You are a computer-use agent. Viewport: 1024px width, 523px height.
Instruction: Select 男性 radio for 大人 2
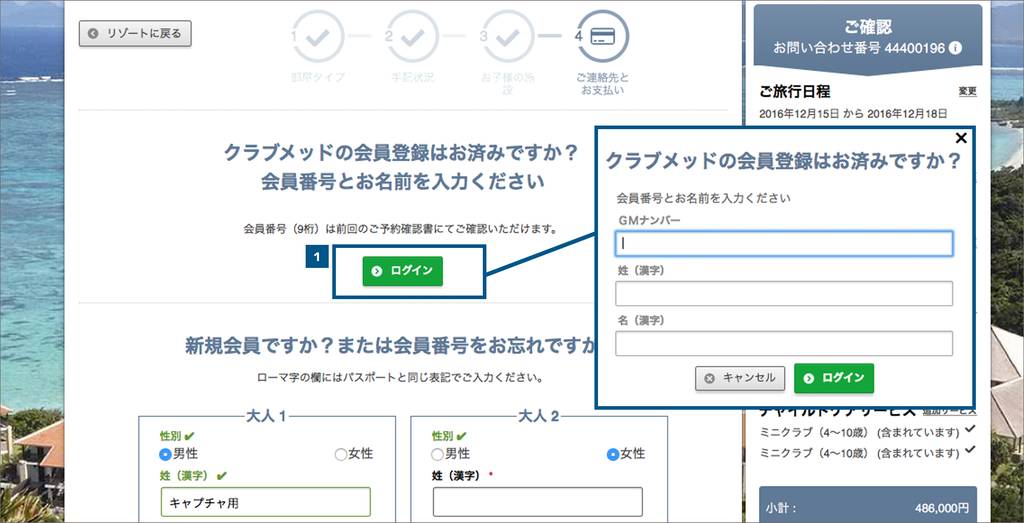437,454
